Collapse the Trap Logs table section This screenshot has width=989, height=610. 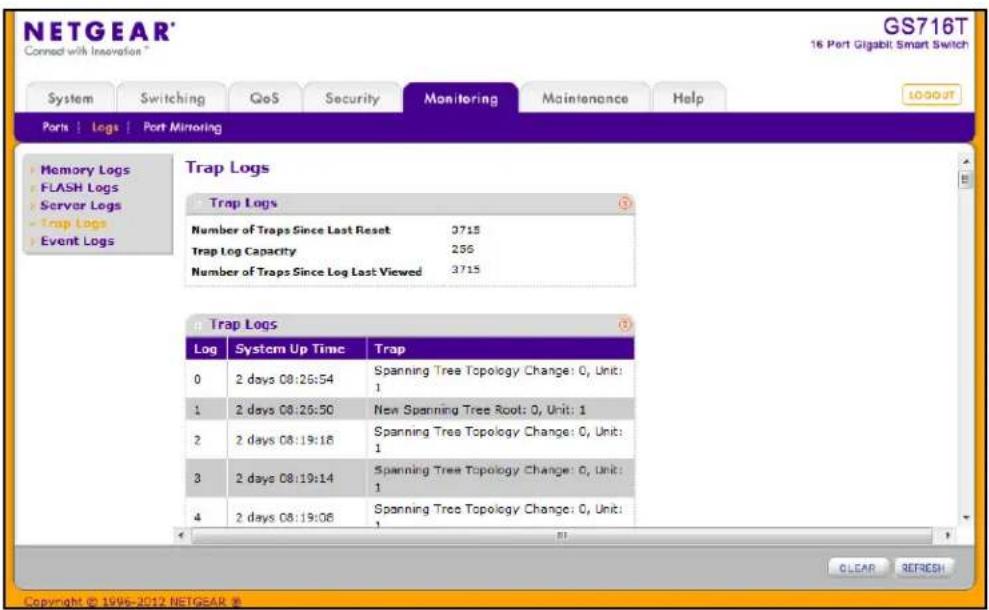click(x=198, y=325)
